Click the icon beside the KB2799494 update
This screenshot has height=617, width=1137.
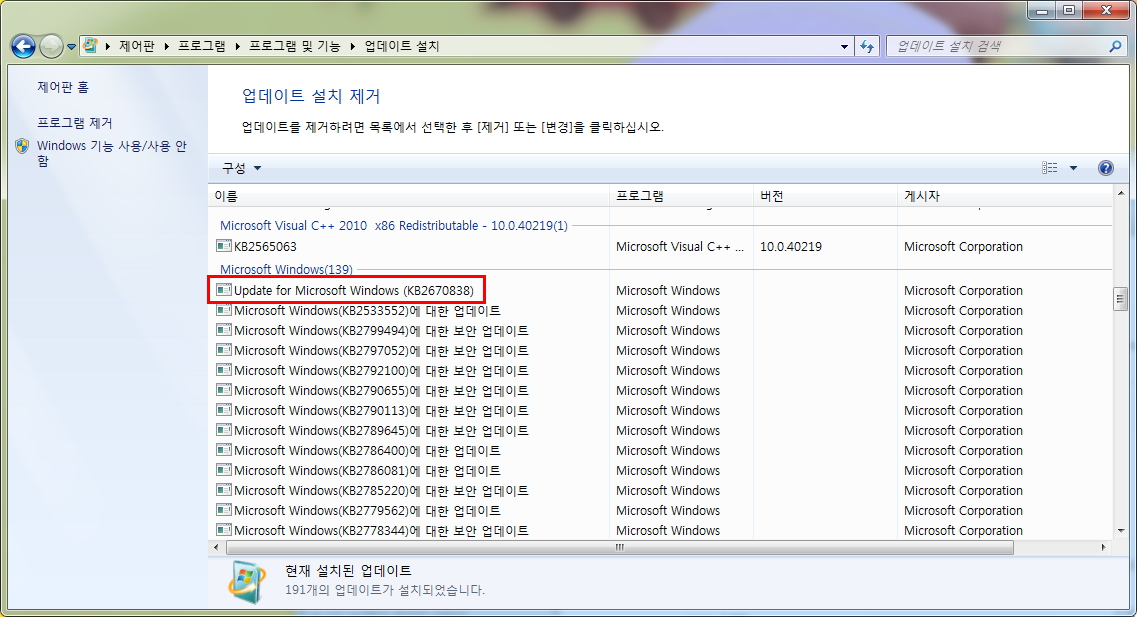(224, 330)
